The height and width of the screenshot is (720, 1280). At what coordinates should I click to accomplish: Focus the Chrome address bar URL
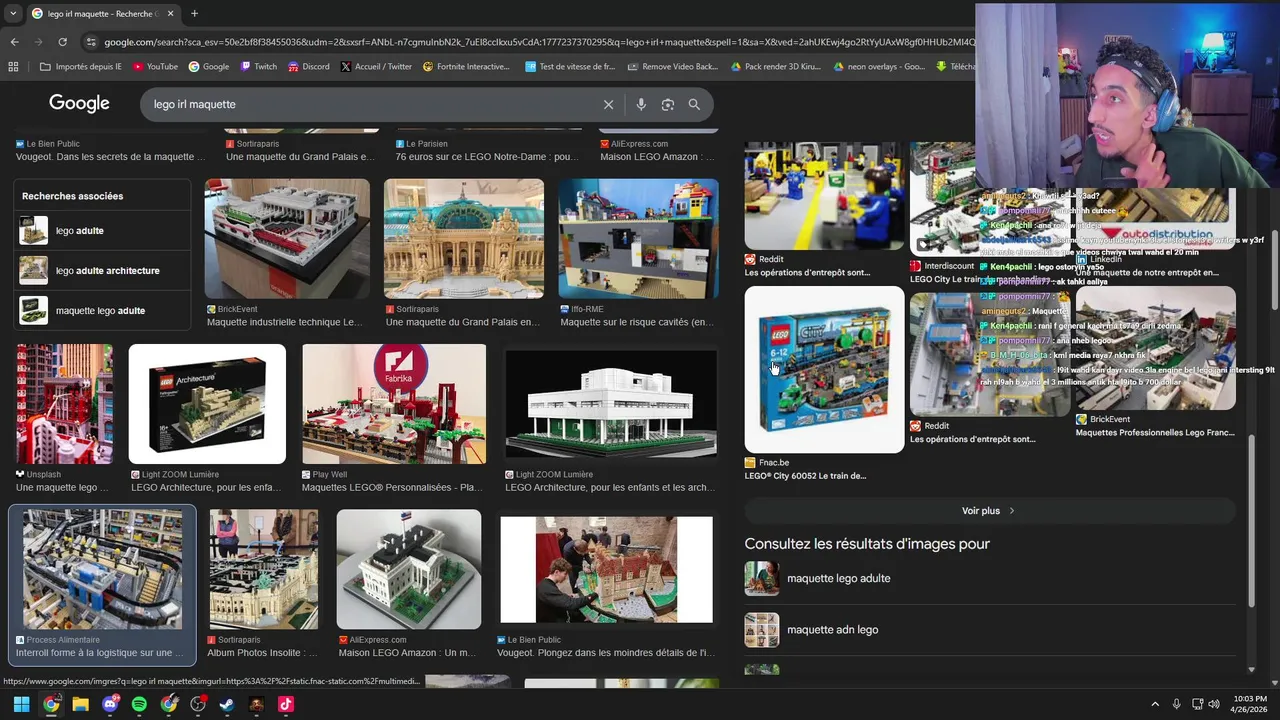tap(540, 42)
